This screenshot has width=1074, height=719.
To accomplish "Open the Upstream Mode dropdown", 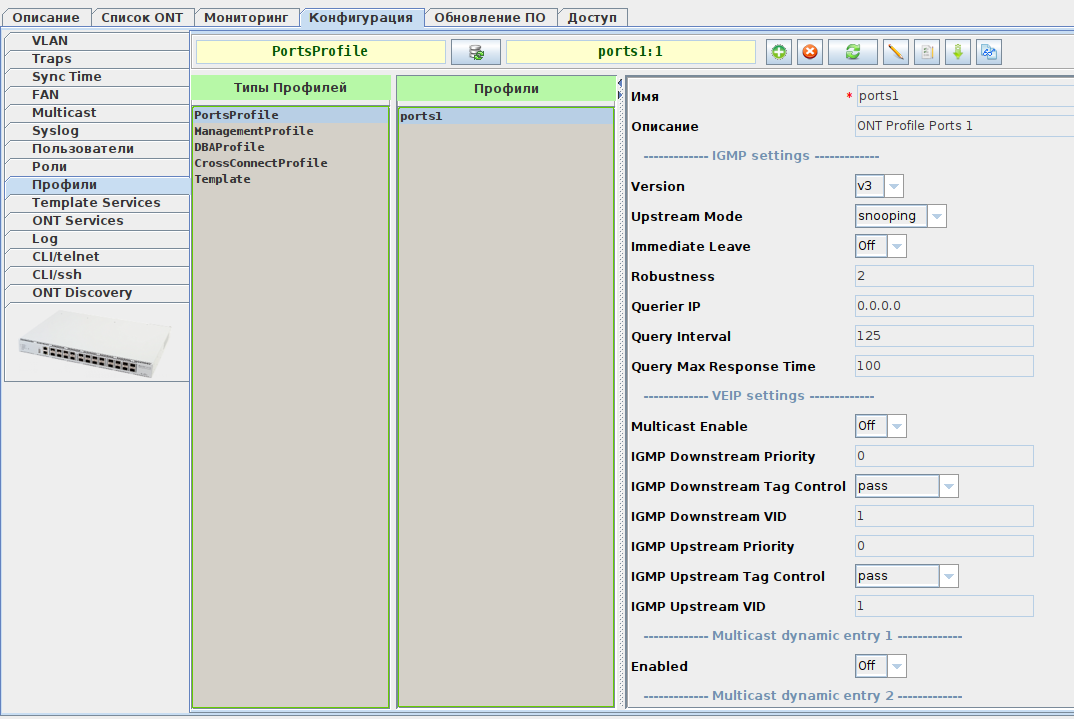I will (x=901, y=216).
